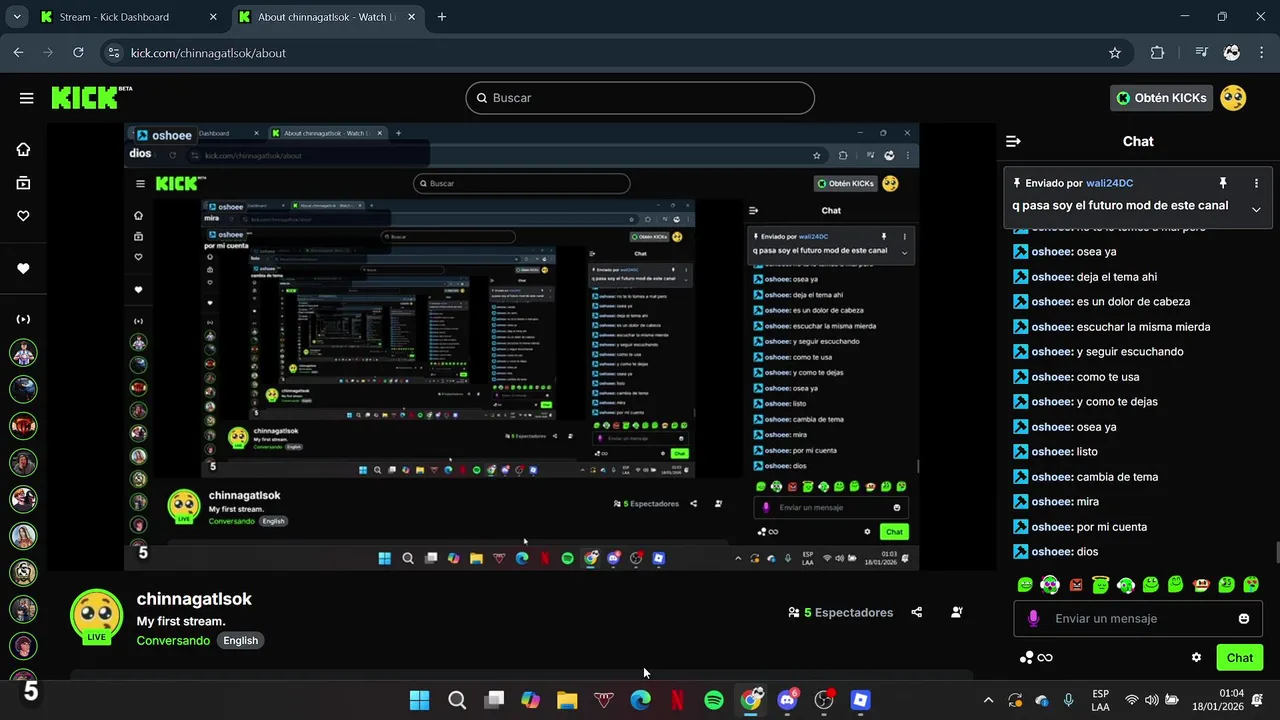This screenshot has height=720, width=1280.
Task: Click the Conversando category link
Action: pos(173,640)
